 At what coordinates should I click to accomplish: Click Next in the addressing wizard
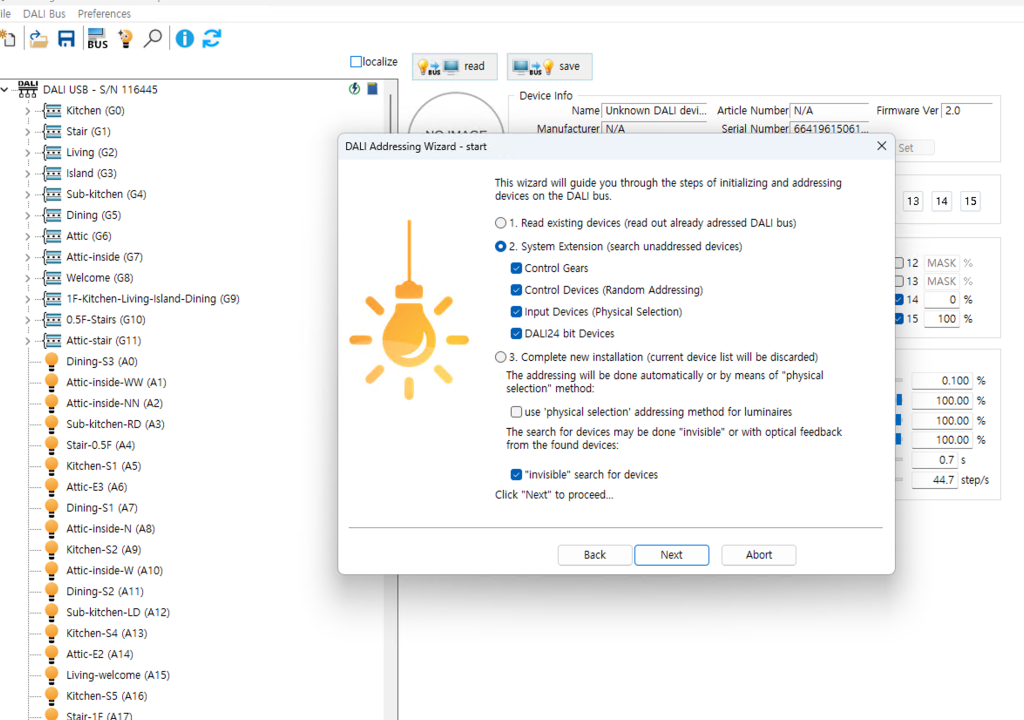[671, 555]
